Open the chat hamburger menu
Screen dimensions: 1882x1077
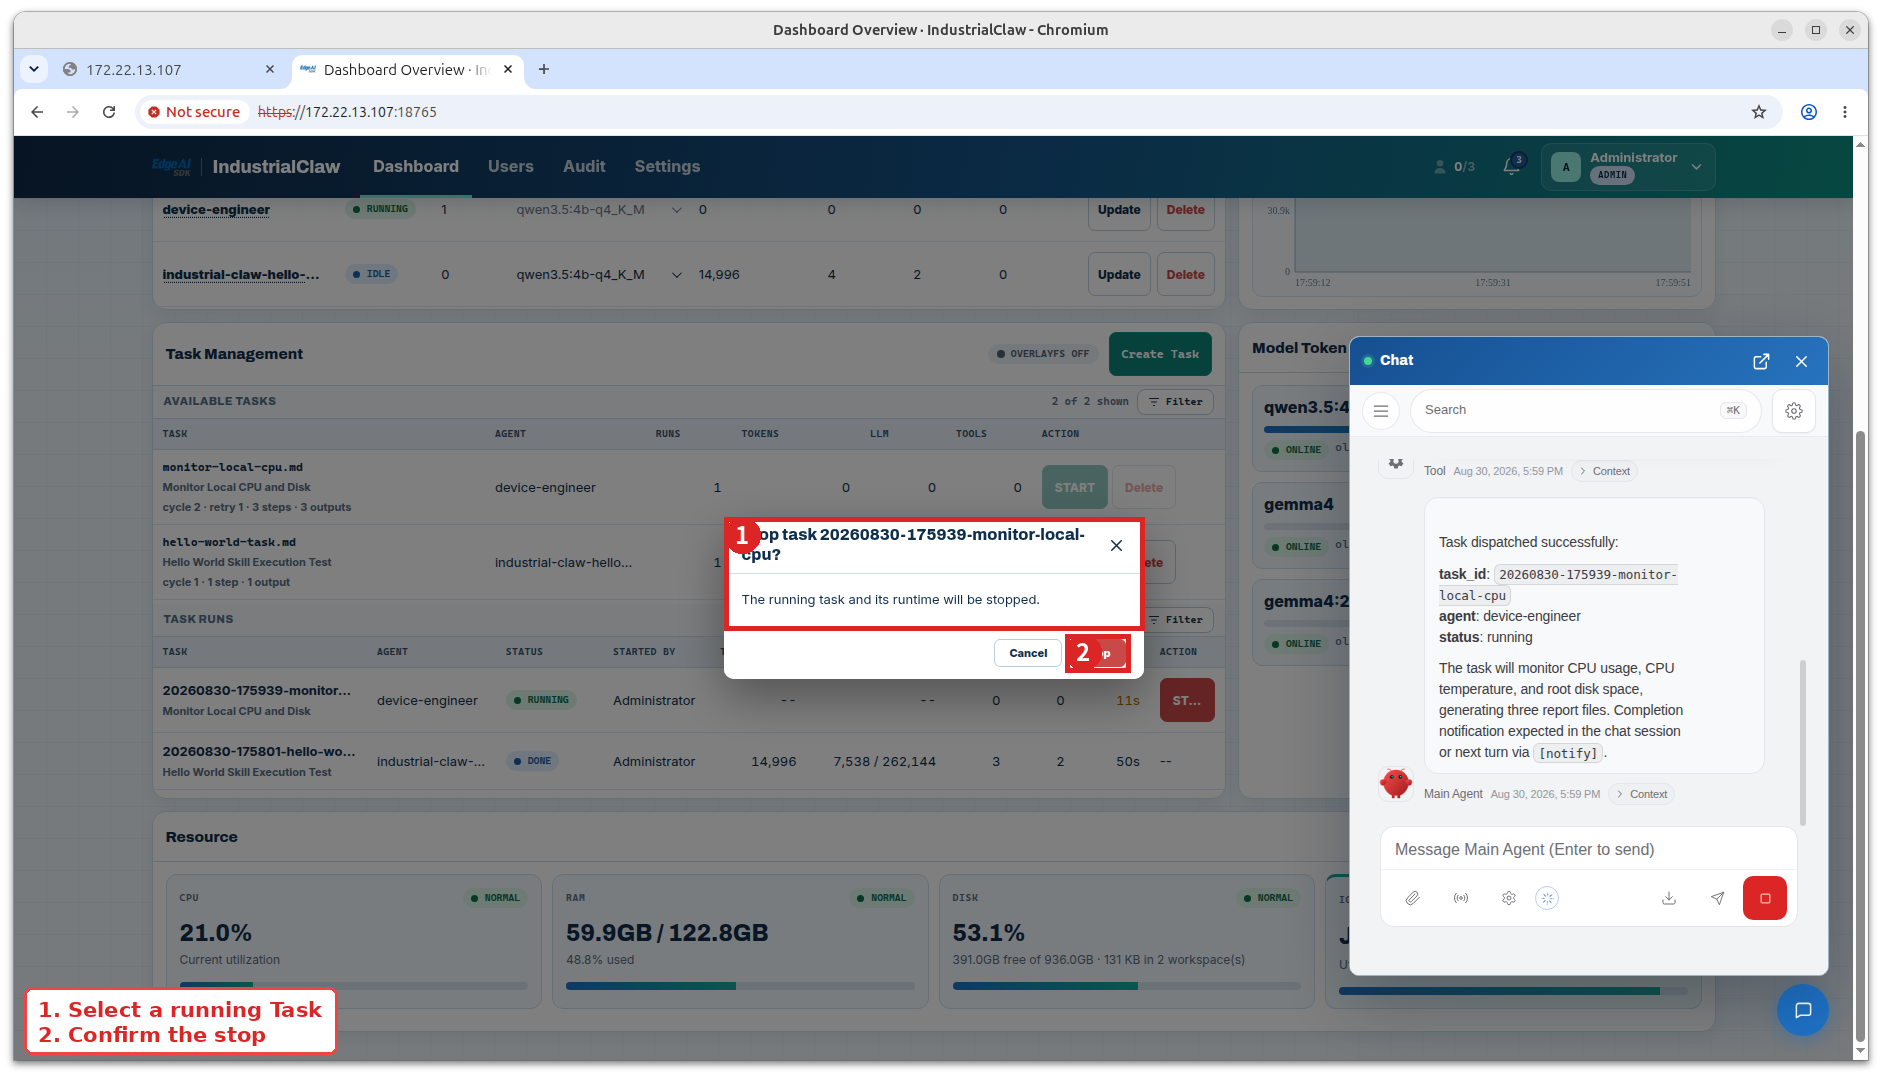click(1381, 411)
